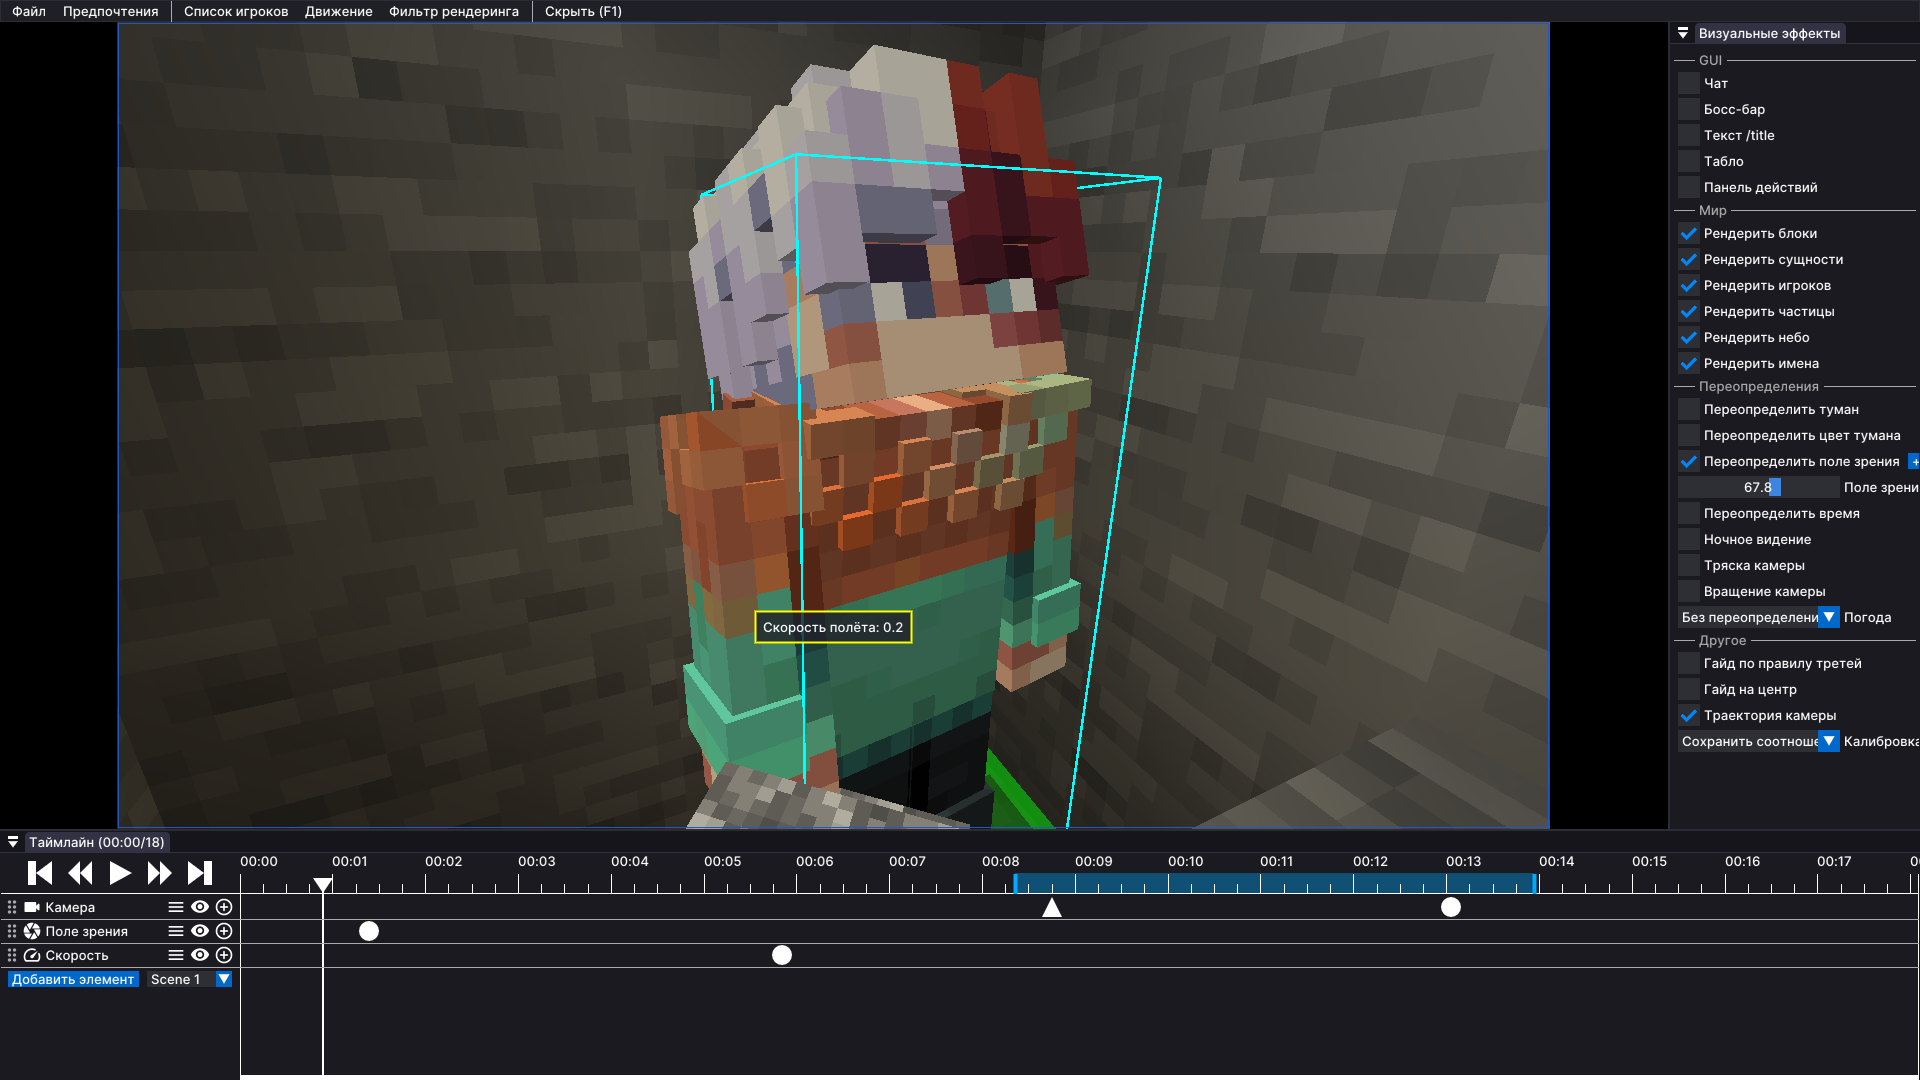Enable the Ночное видение checkbox
1920x1080 pixels.
click(1688, 539)
